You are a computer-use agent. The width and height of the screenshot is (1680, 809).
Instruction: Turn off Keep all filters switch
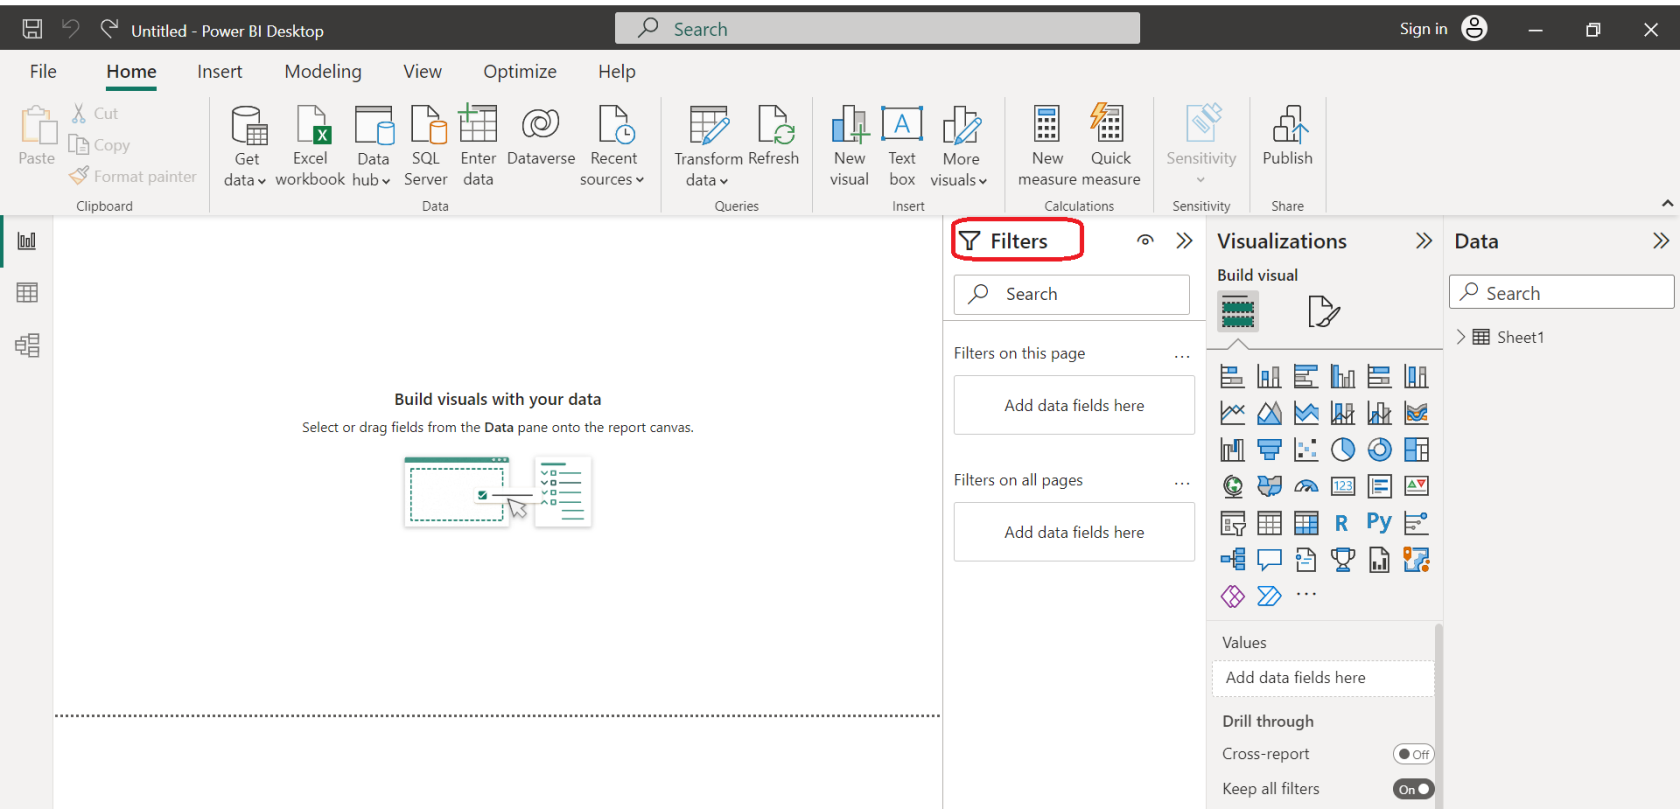(x=1413, y=789)
